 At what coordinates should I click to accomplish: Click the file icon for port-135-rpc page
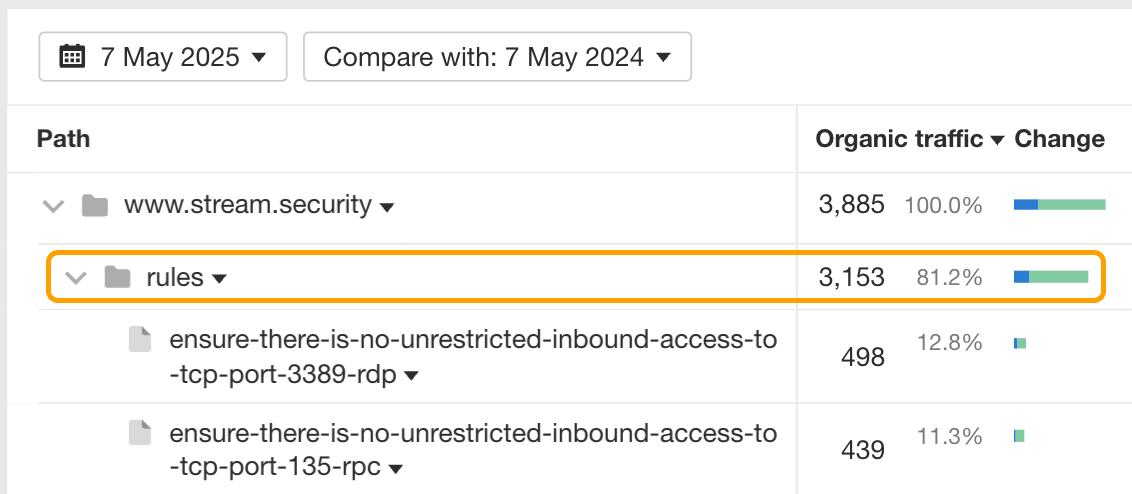tap(140, 433)
